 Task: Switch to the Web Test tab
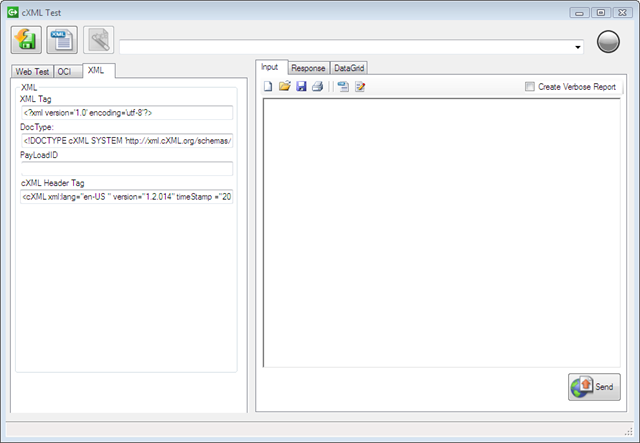(32, 71)
